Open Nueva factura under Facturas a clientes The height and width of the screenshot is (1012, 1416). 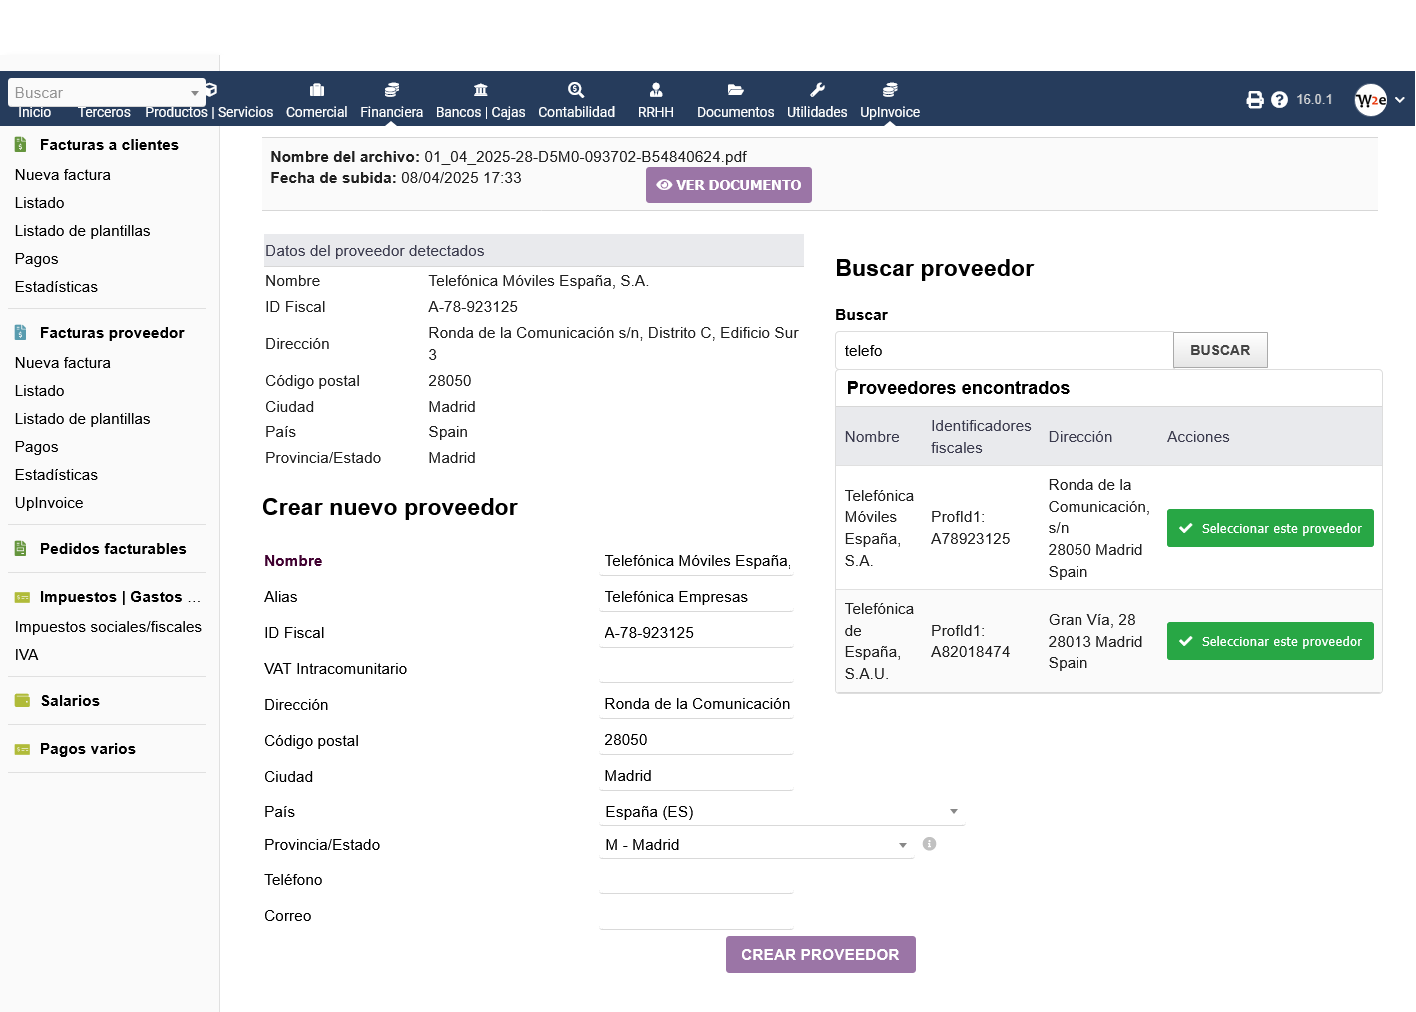(x=63, y=174)
